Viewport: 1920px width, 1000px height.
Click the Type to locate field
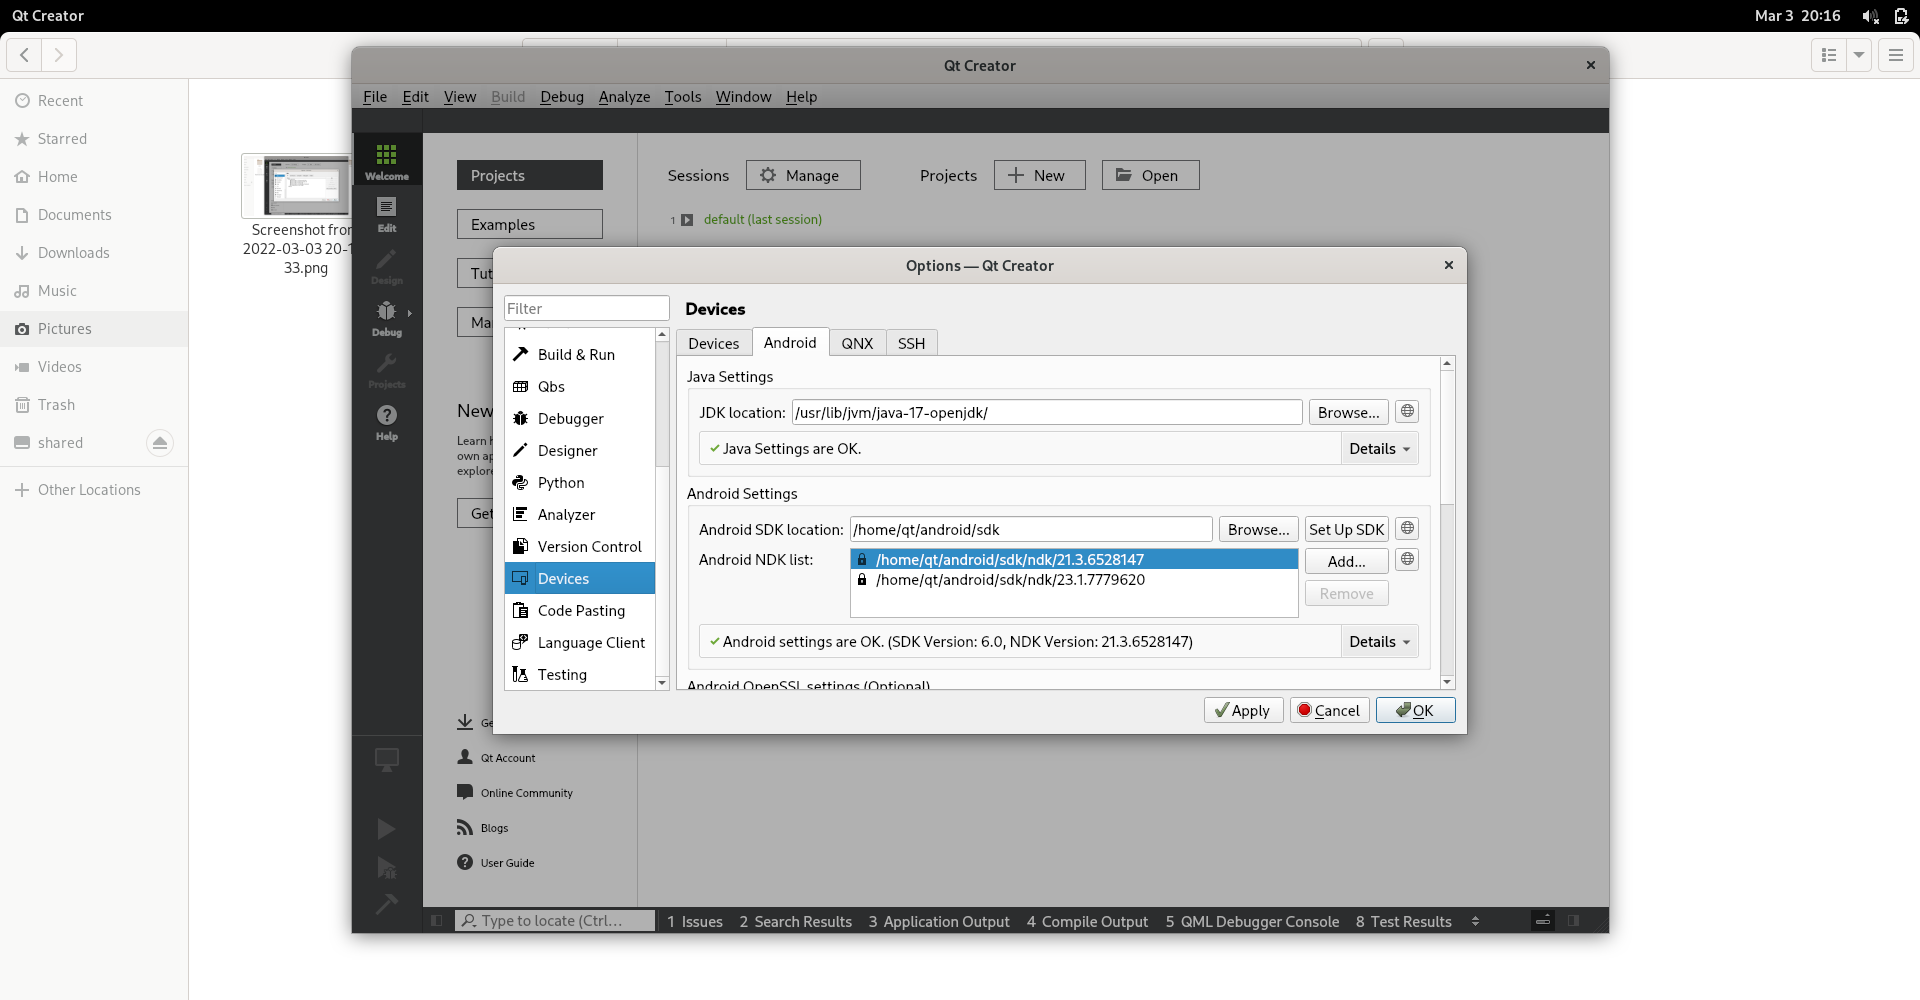click(x=555, y=921)
